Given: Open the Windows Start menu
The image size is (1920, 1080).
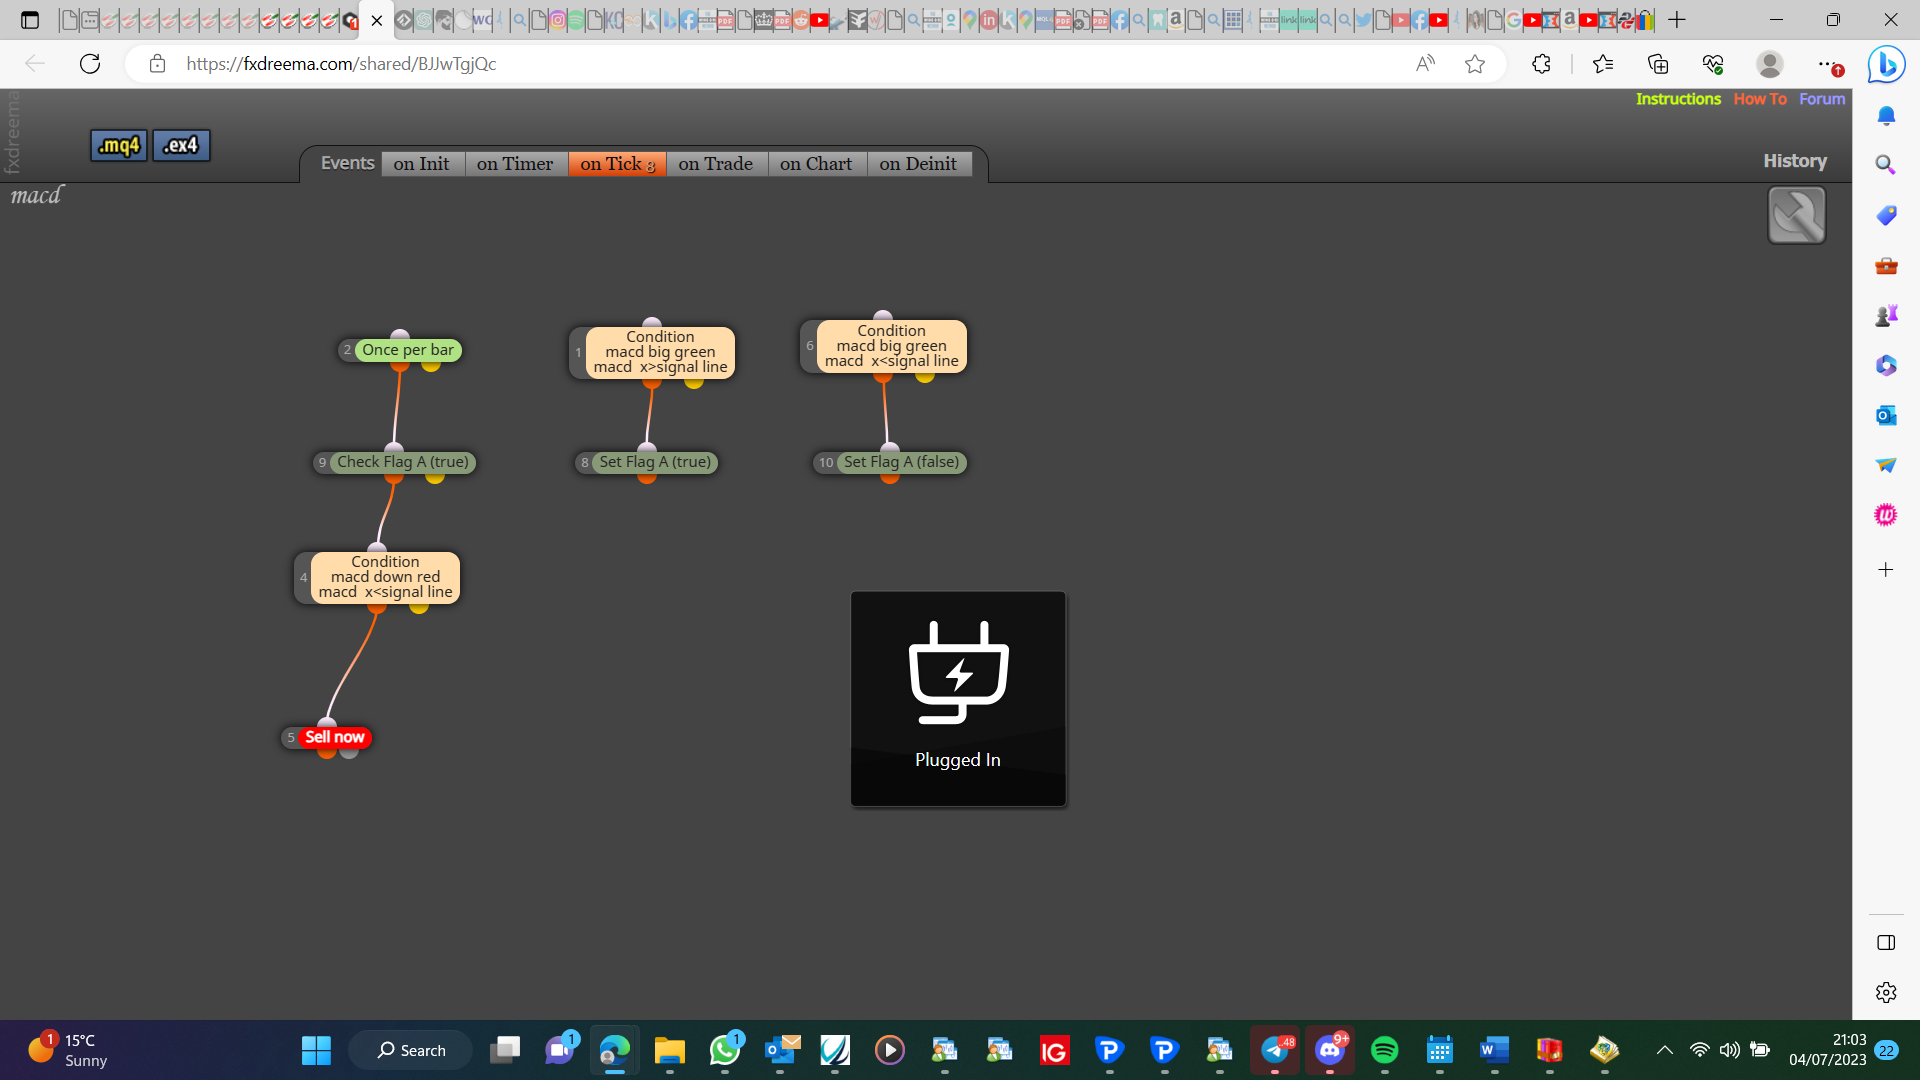Looking at the screenshot, I should click(x=316, y=1050).
